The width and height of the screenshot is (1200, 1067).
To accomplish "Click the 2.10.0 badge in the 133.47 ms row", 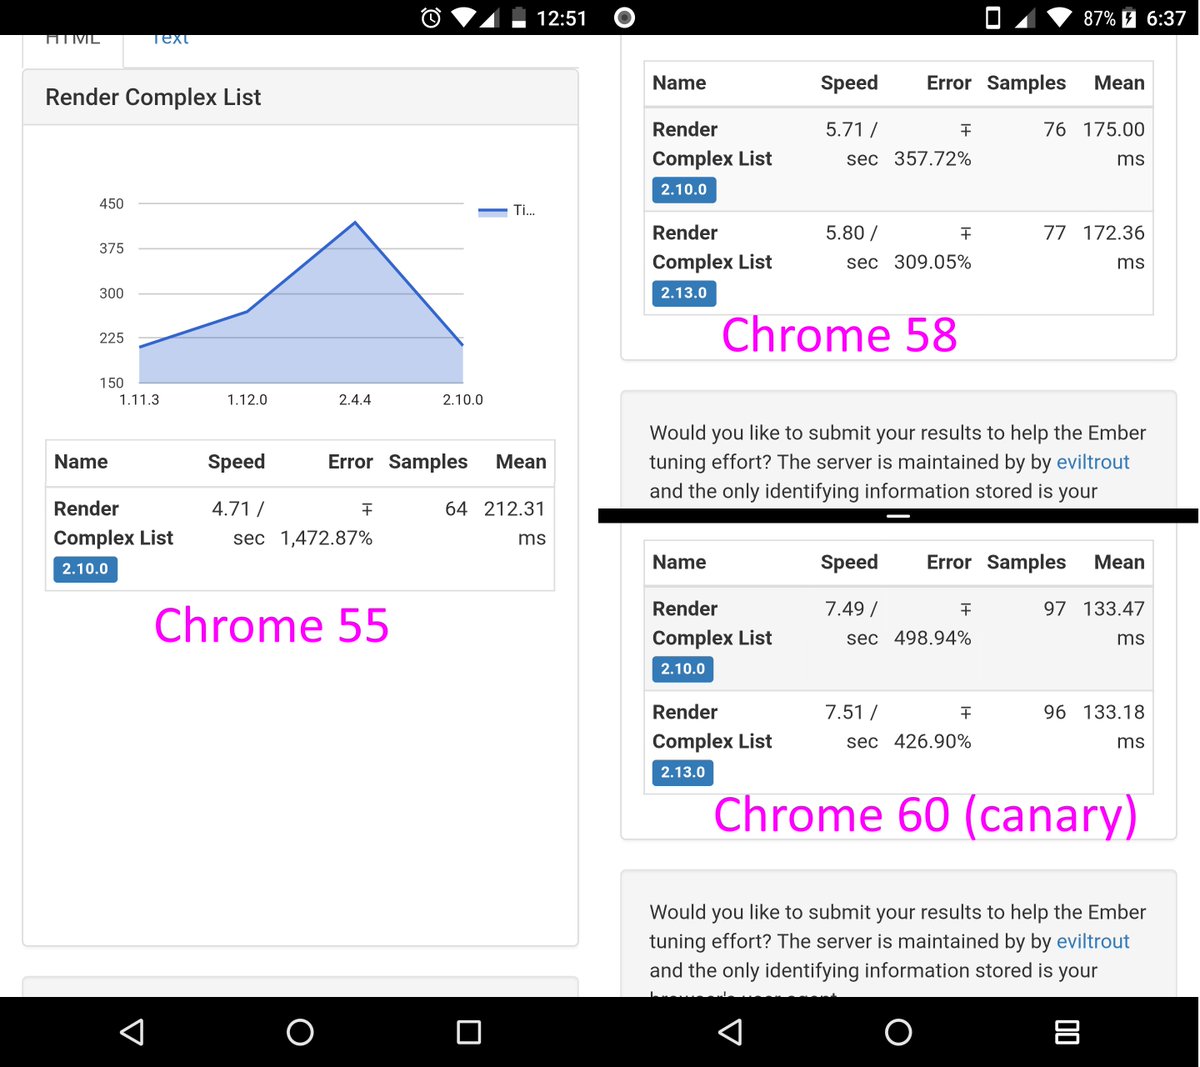I will (683, 669).
